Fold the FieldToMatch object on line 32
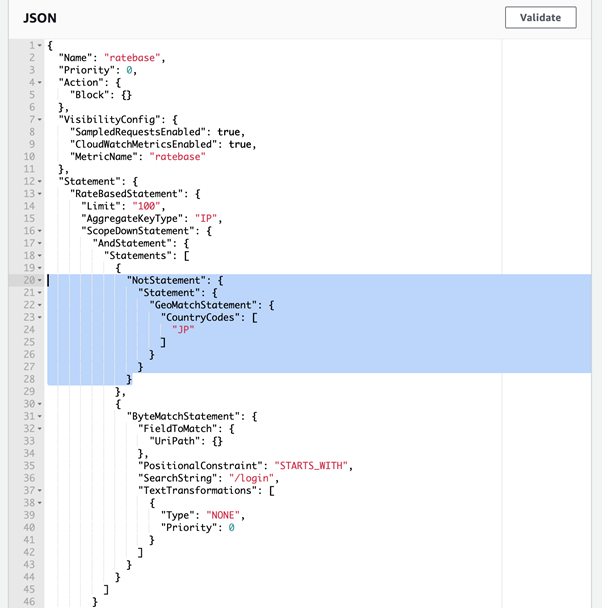 pyautogui.click(x=39, y=428)
